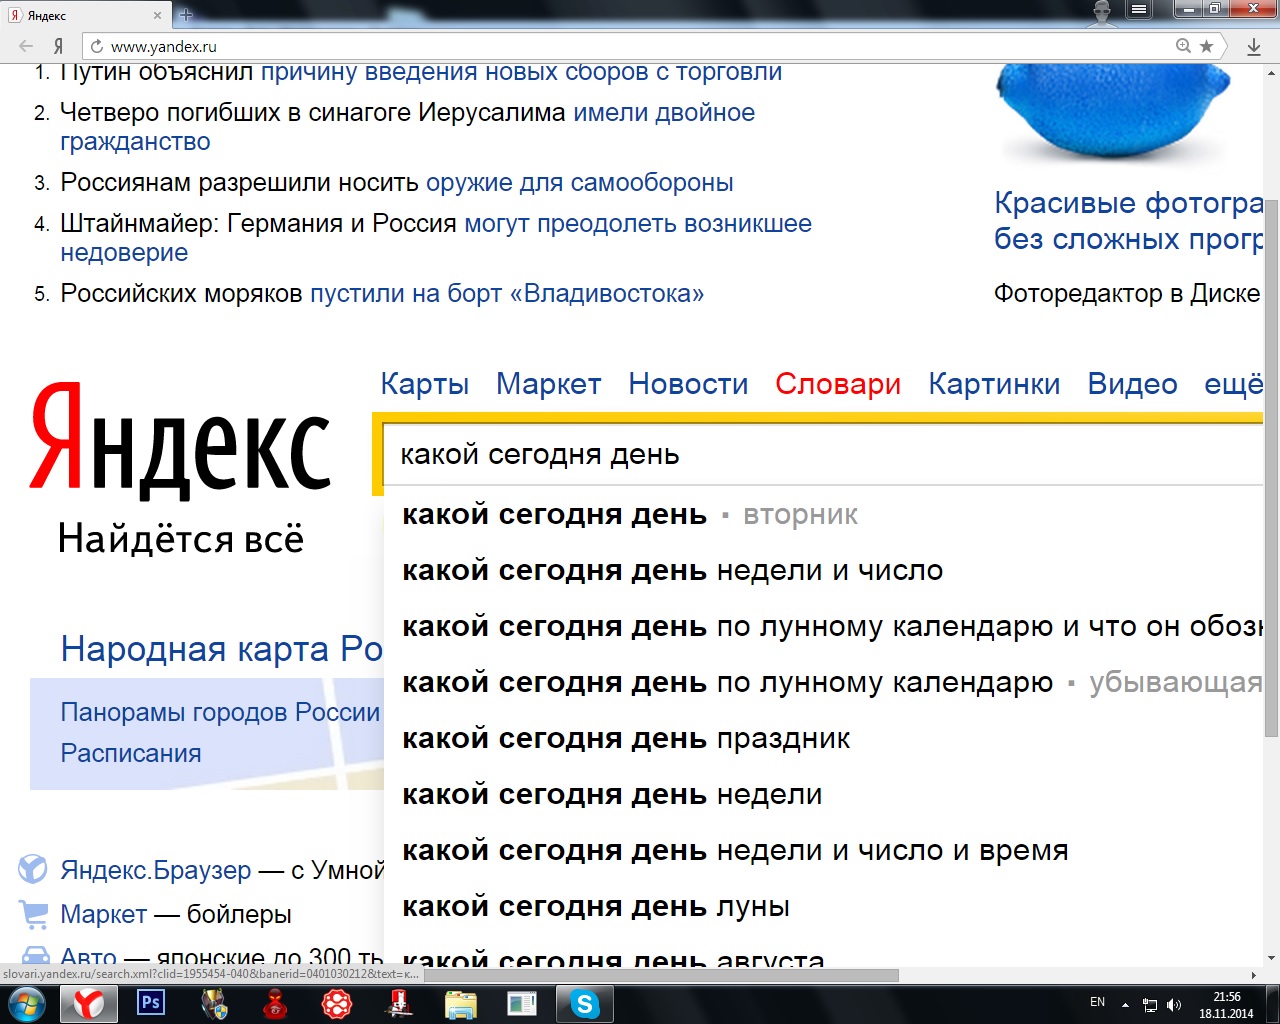
Task: Click the EN language indicator
Action: pos(1097,1002)
